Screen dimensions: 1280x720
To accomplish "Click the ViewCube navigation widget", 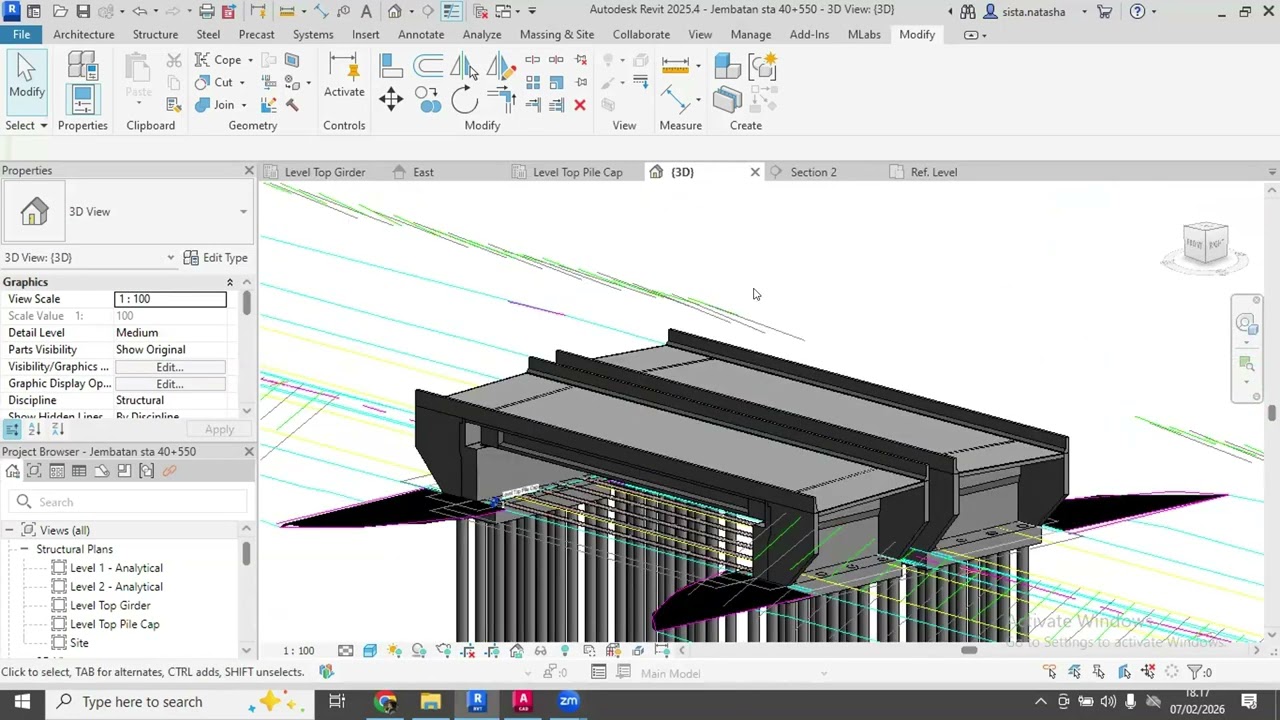I will pyautogui.click(x=1205, y=244).
